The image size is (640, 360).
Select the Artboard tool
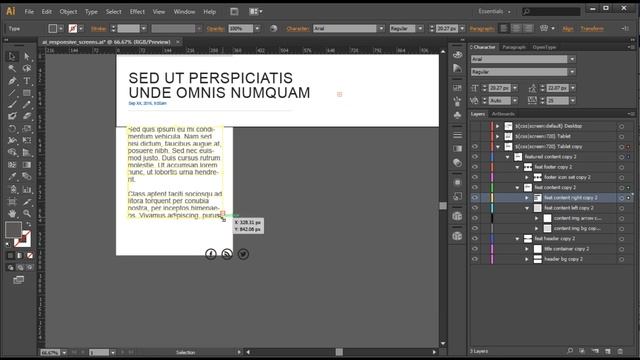tap(12, 202)
